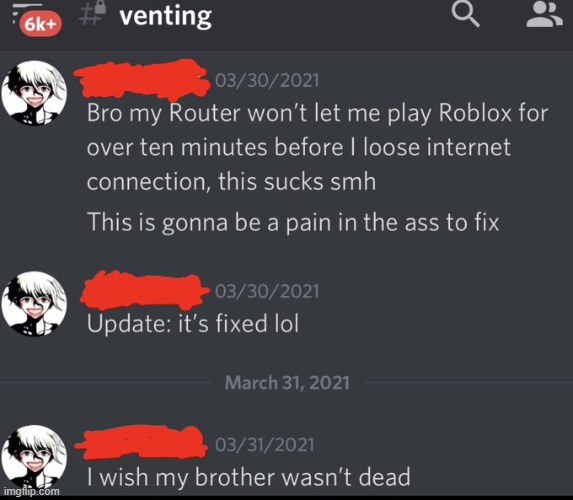Select the 'Bro my Router won't let me' message
The image size is (573, 500).
pos(317,147)
